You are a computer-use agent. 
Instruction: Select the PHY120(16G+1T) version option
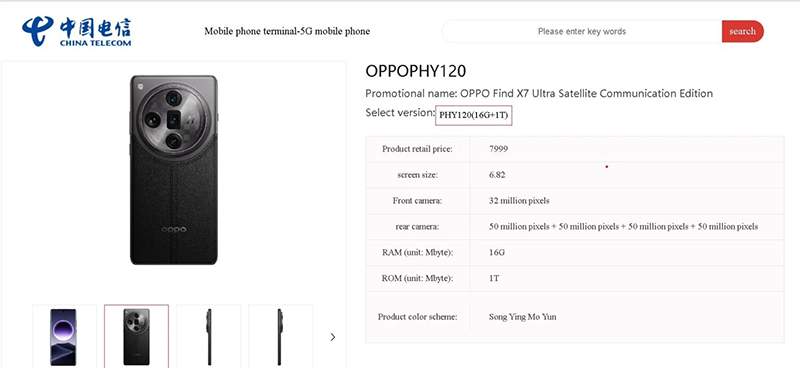click(x=473, y=115)
